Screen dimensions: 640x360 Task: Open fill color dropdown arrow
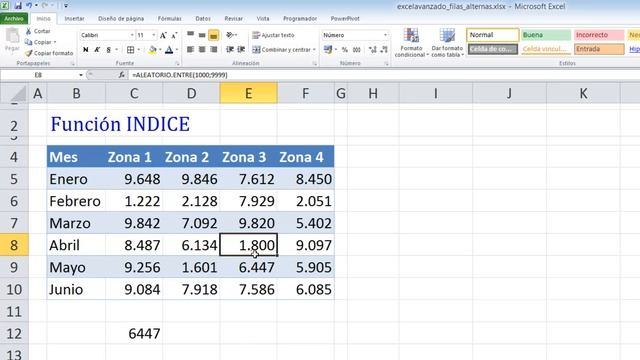click(x=160, y=50)
